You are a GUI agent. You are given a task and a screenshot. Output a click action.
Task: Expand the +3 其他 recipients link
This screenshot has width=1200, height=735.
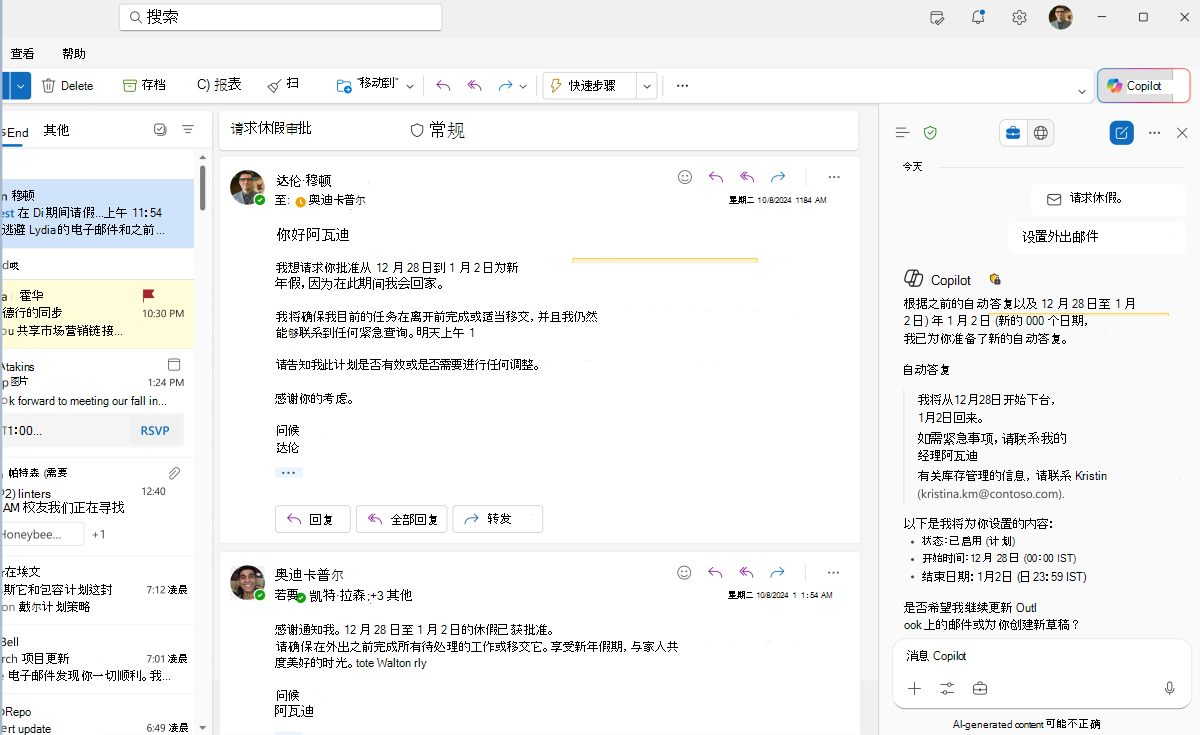tap(391, 595)
